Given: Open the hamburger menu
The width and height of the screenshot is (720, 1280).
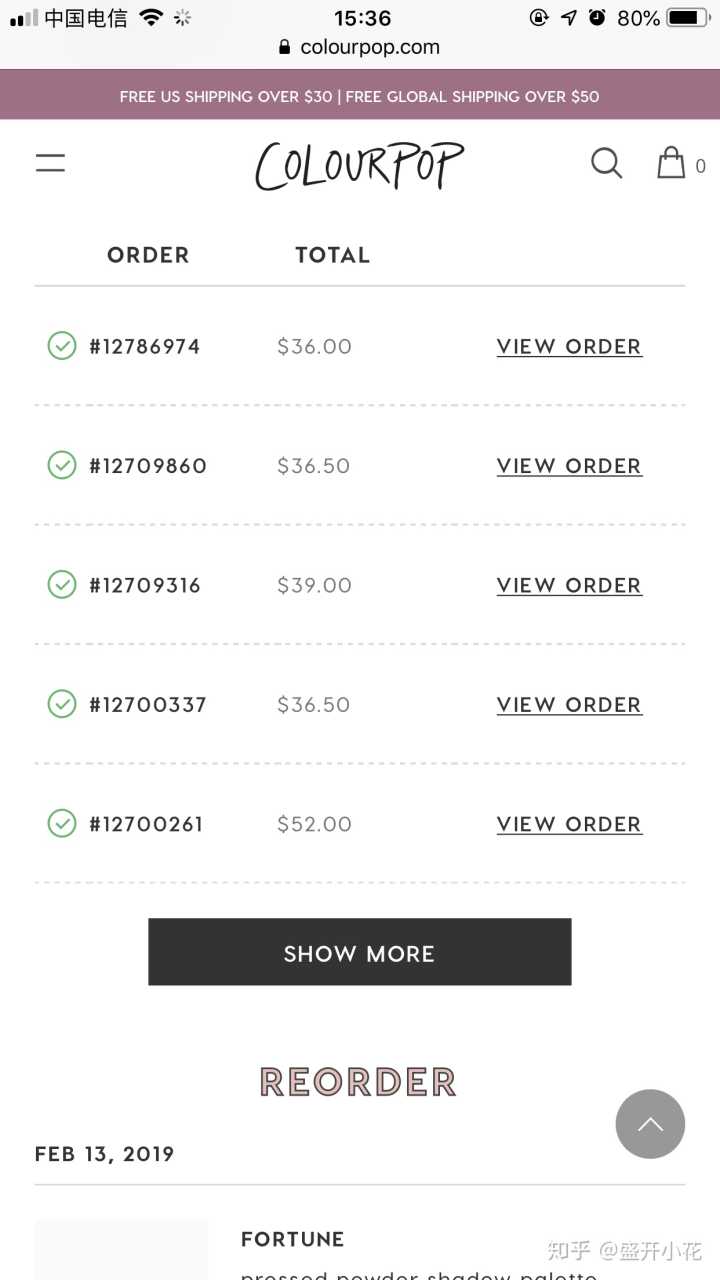Looking at the screenshot, I should [51, 163].
